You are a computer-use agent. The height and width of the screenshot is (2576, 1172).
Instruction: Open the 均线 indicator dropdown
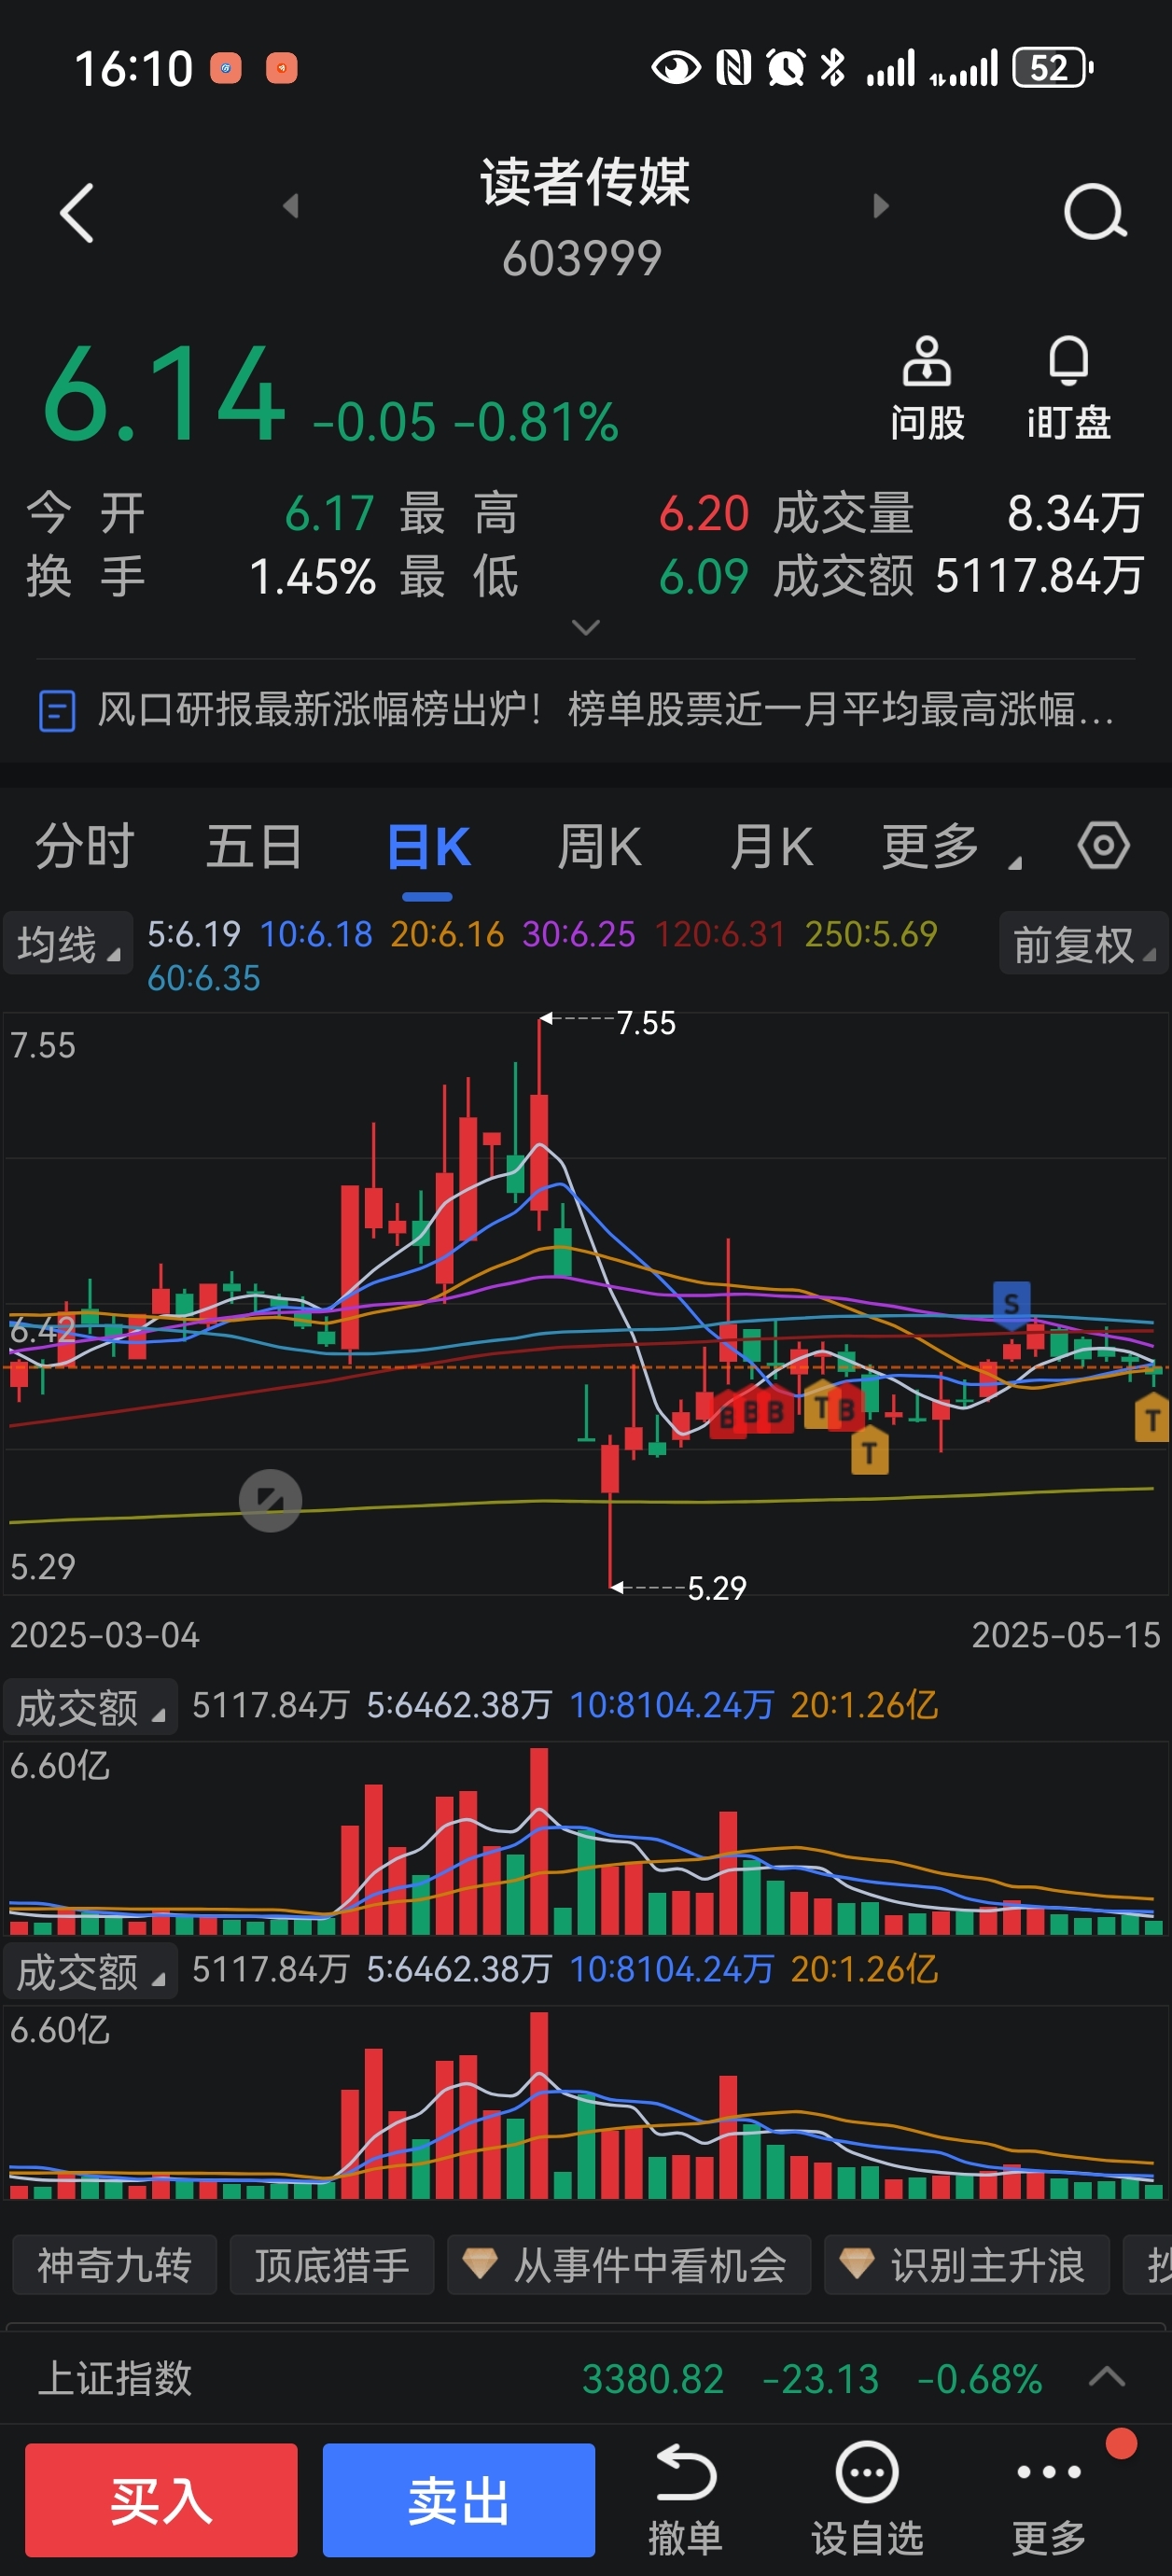[68, 943]
